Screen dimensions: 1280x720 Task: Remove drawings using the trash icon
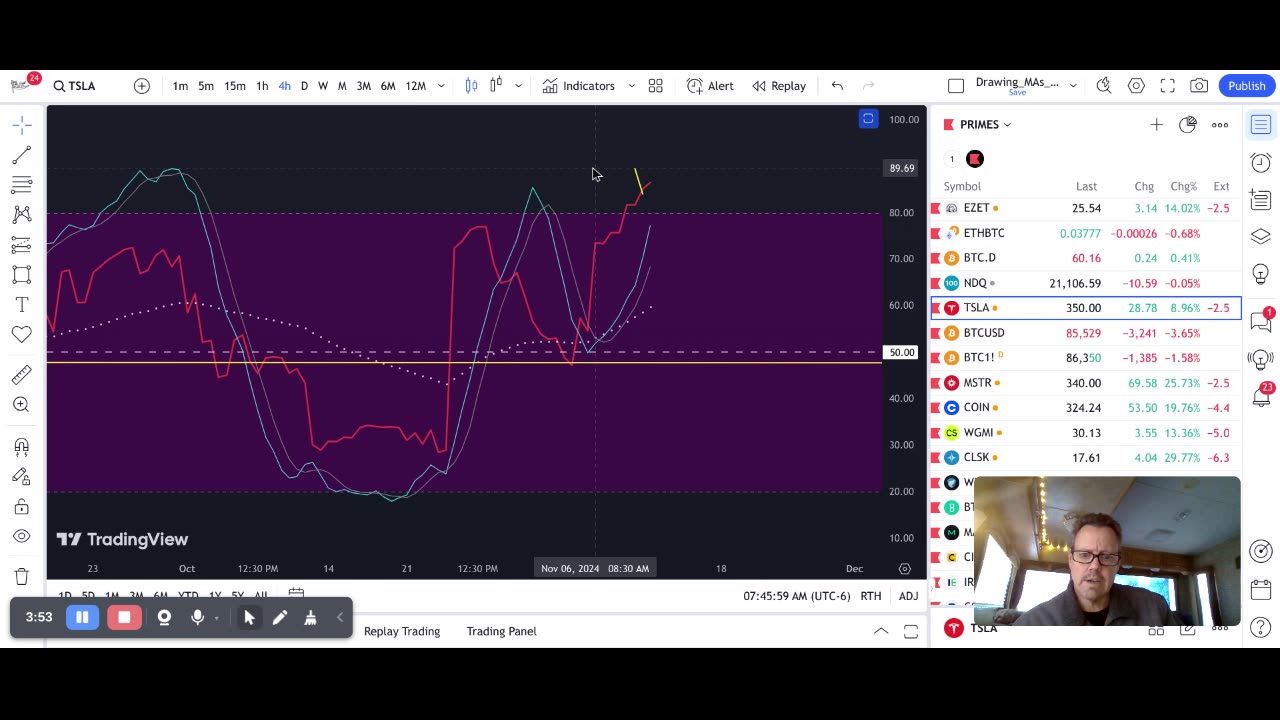tap(22, 577)
